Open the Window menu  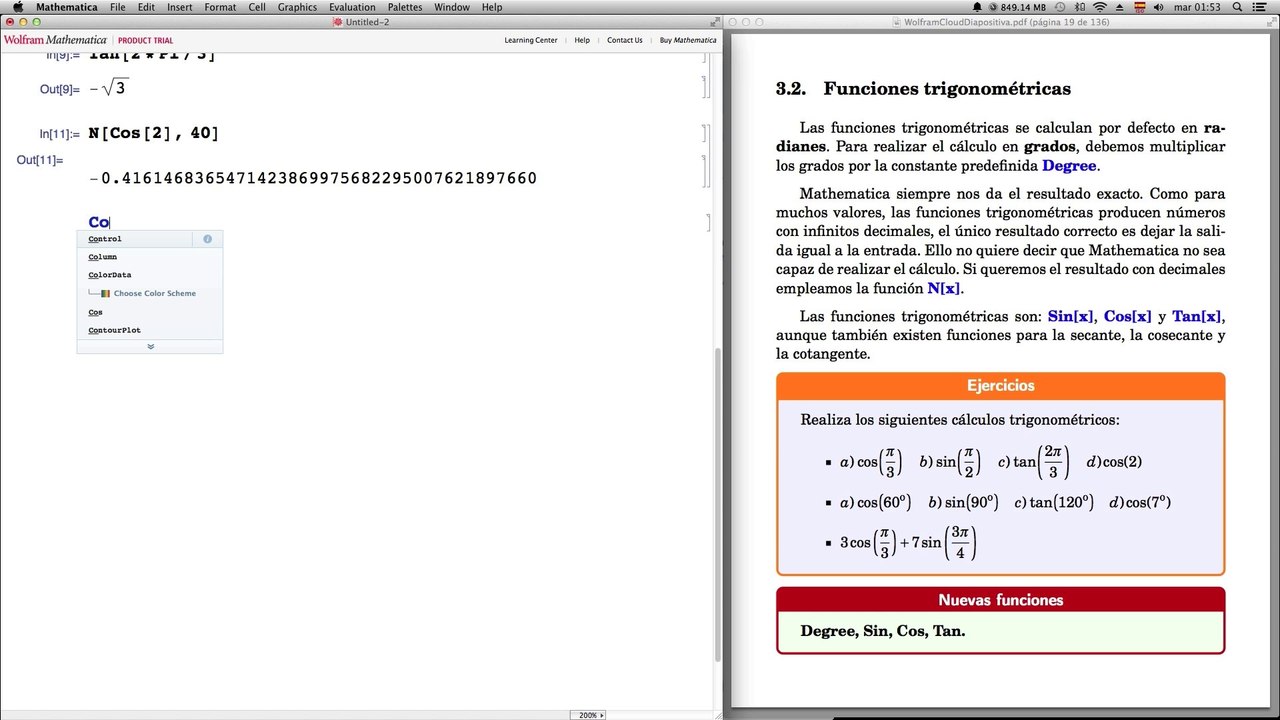[x=452, y=7]
